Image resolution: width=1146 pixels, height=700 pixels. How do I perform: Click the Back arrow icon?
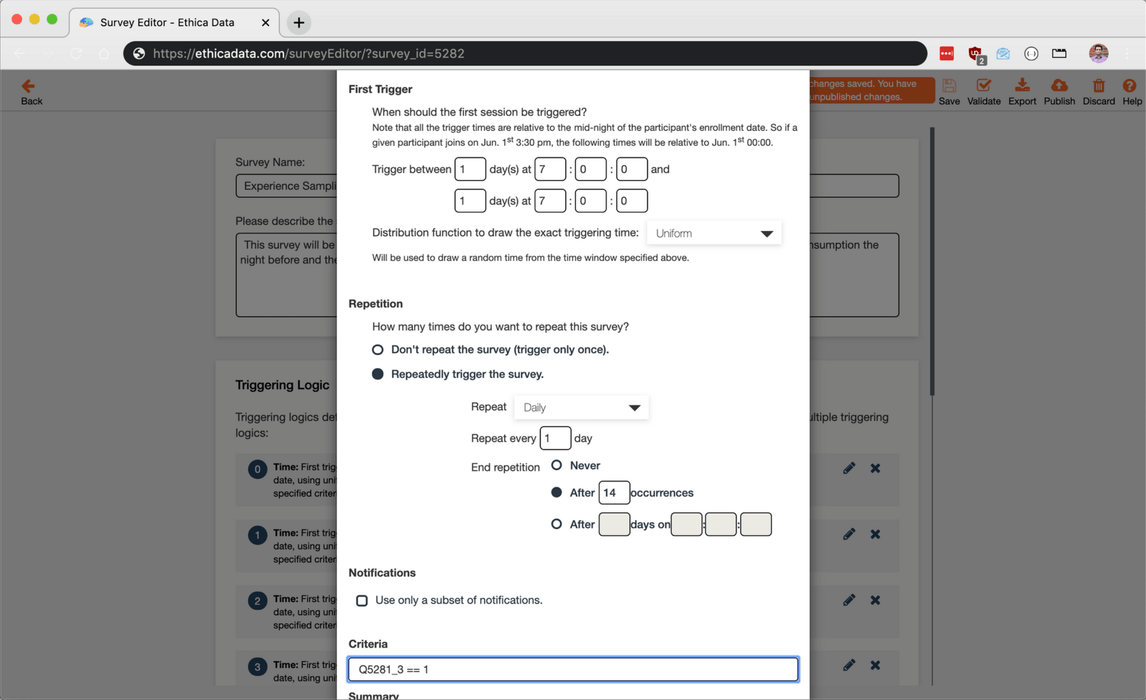[x=28, y=87]
